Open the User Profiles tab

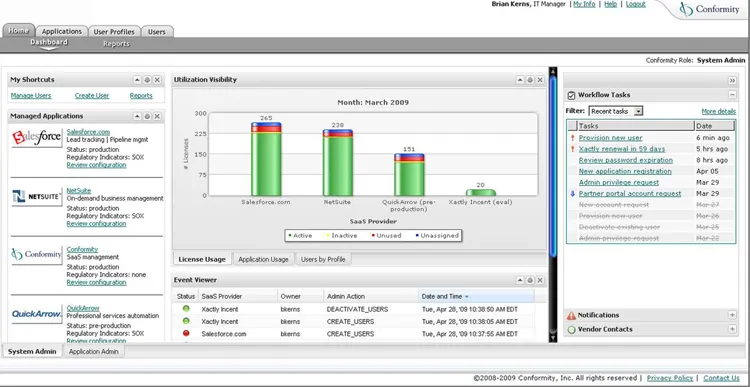(114, 32)
